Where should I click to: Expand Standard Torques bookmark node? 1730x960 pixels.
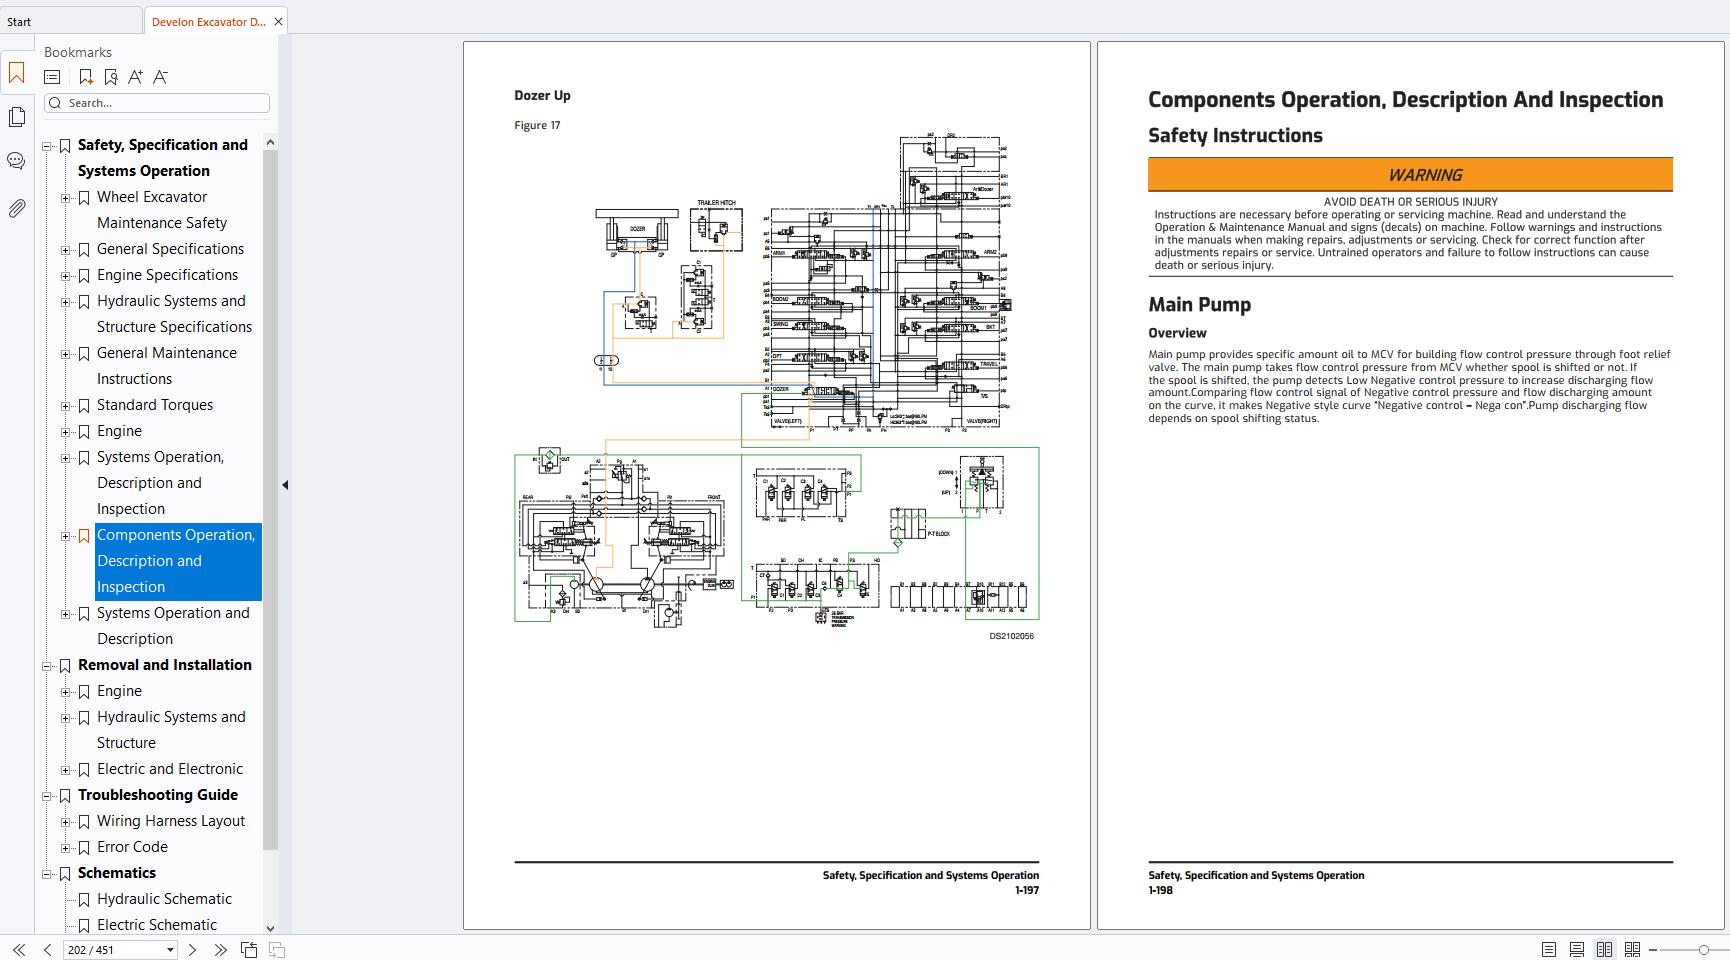click(66, 406)
